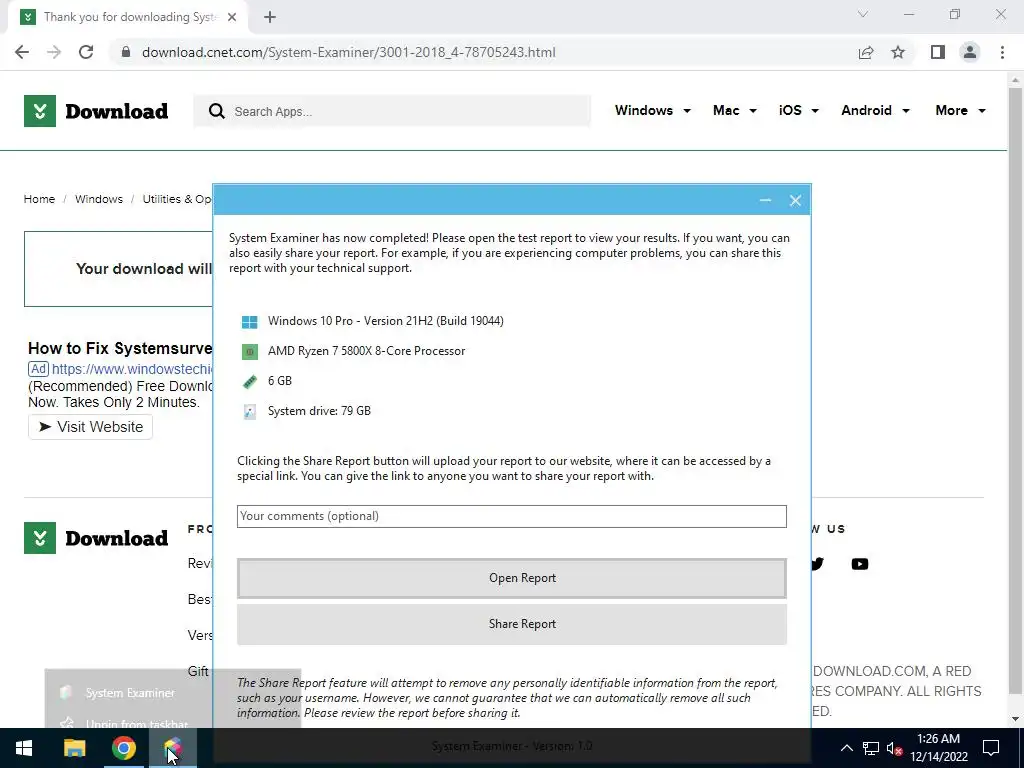This screenshot has height=768, width=1024.
Task: Open Chrome three-dot menu
Action: pyautogui.click(x=1002, y=52)
